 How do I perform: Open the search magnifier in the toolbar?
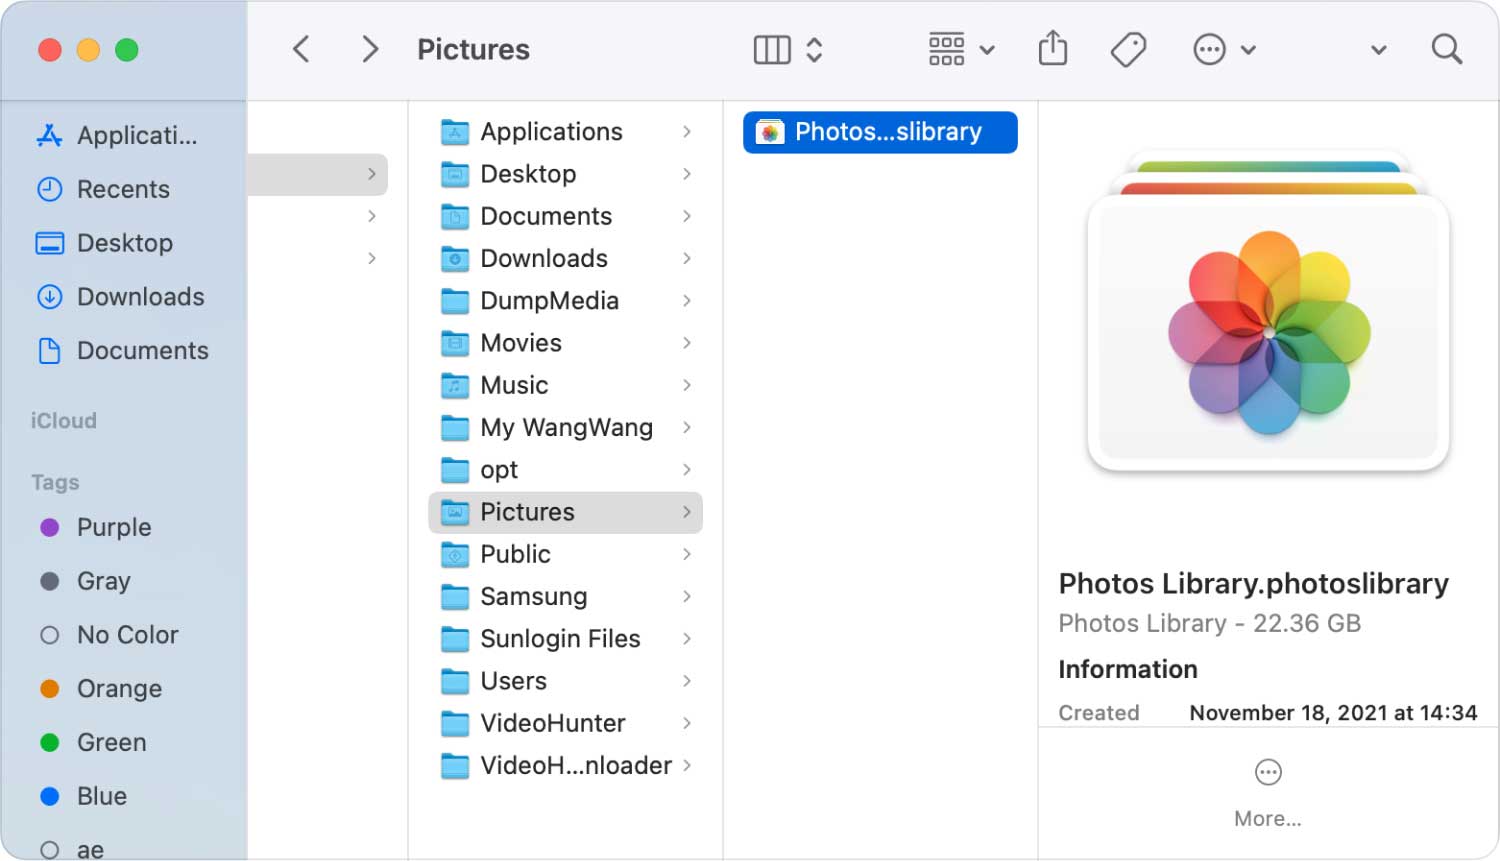click(1446, 49)
